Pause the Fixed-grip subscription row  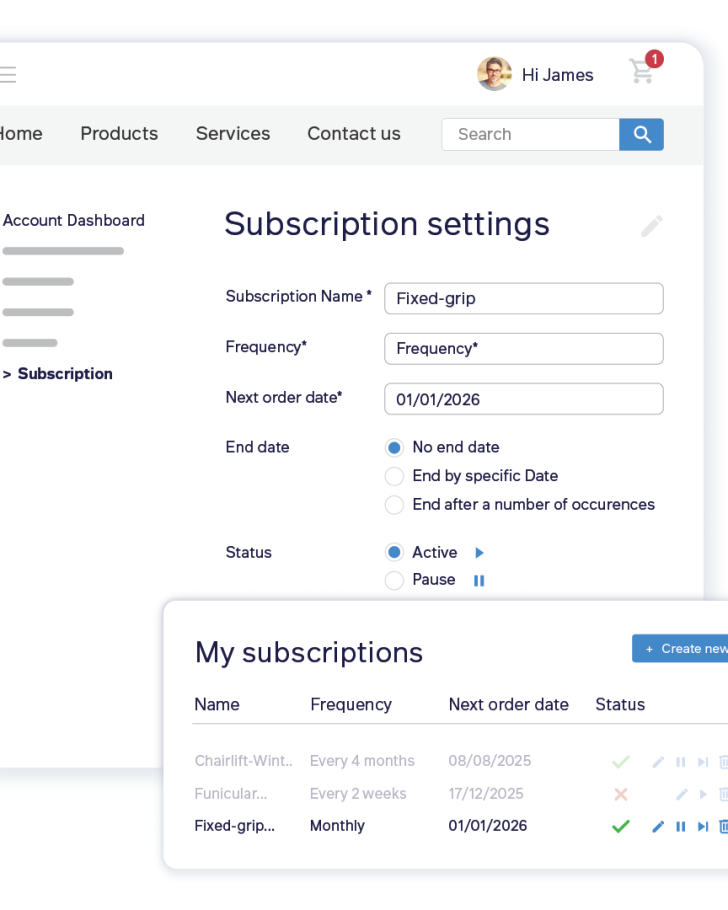(680, 826)
